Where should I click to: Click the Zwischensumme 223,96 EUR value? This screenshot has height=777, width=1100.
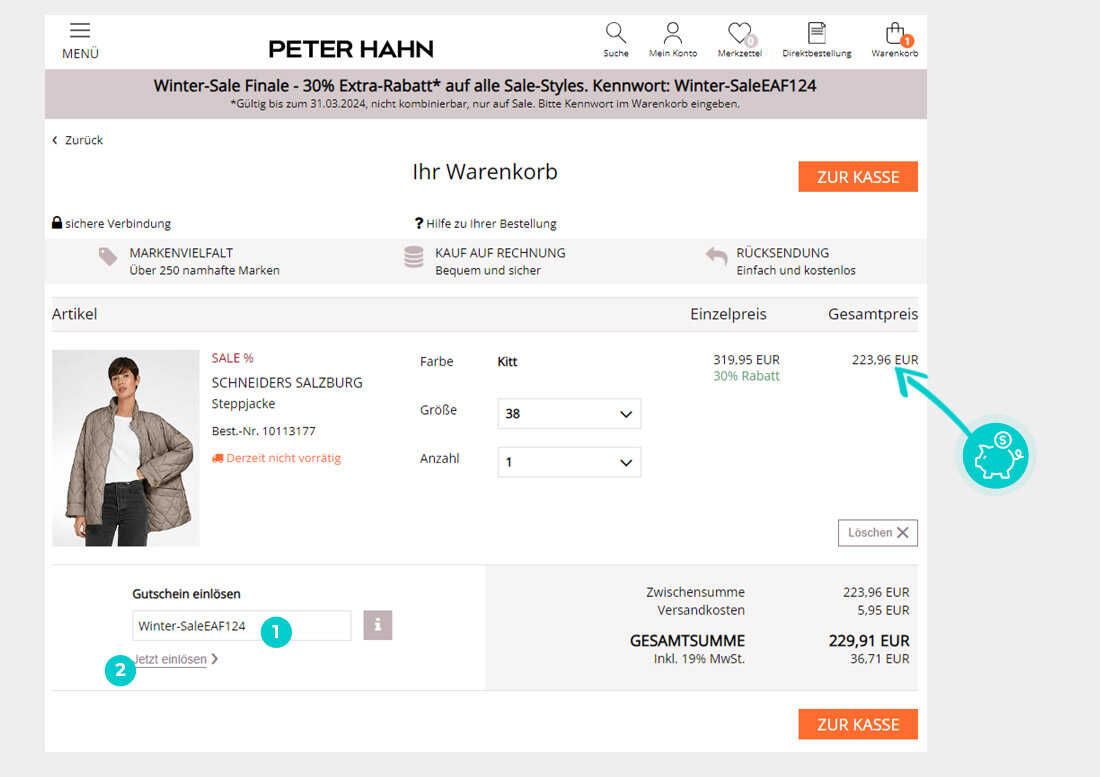(876, 593)
